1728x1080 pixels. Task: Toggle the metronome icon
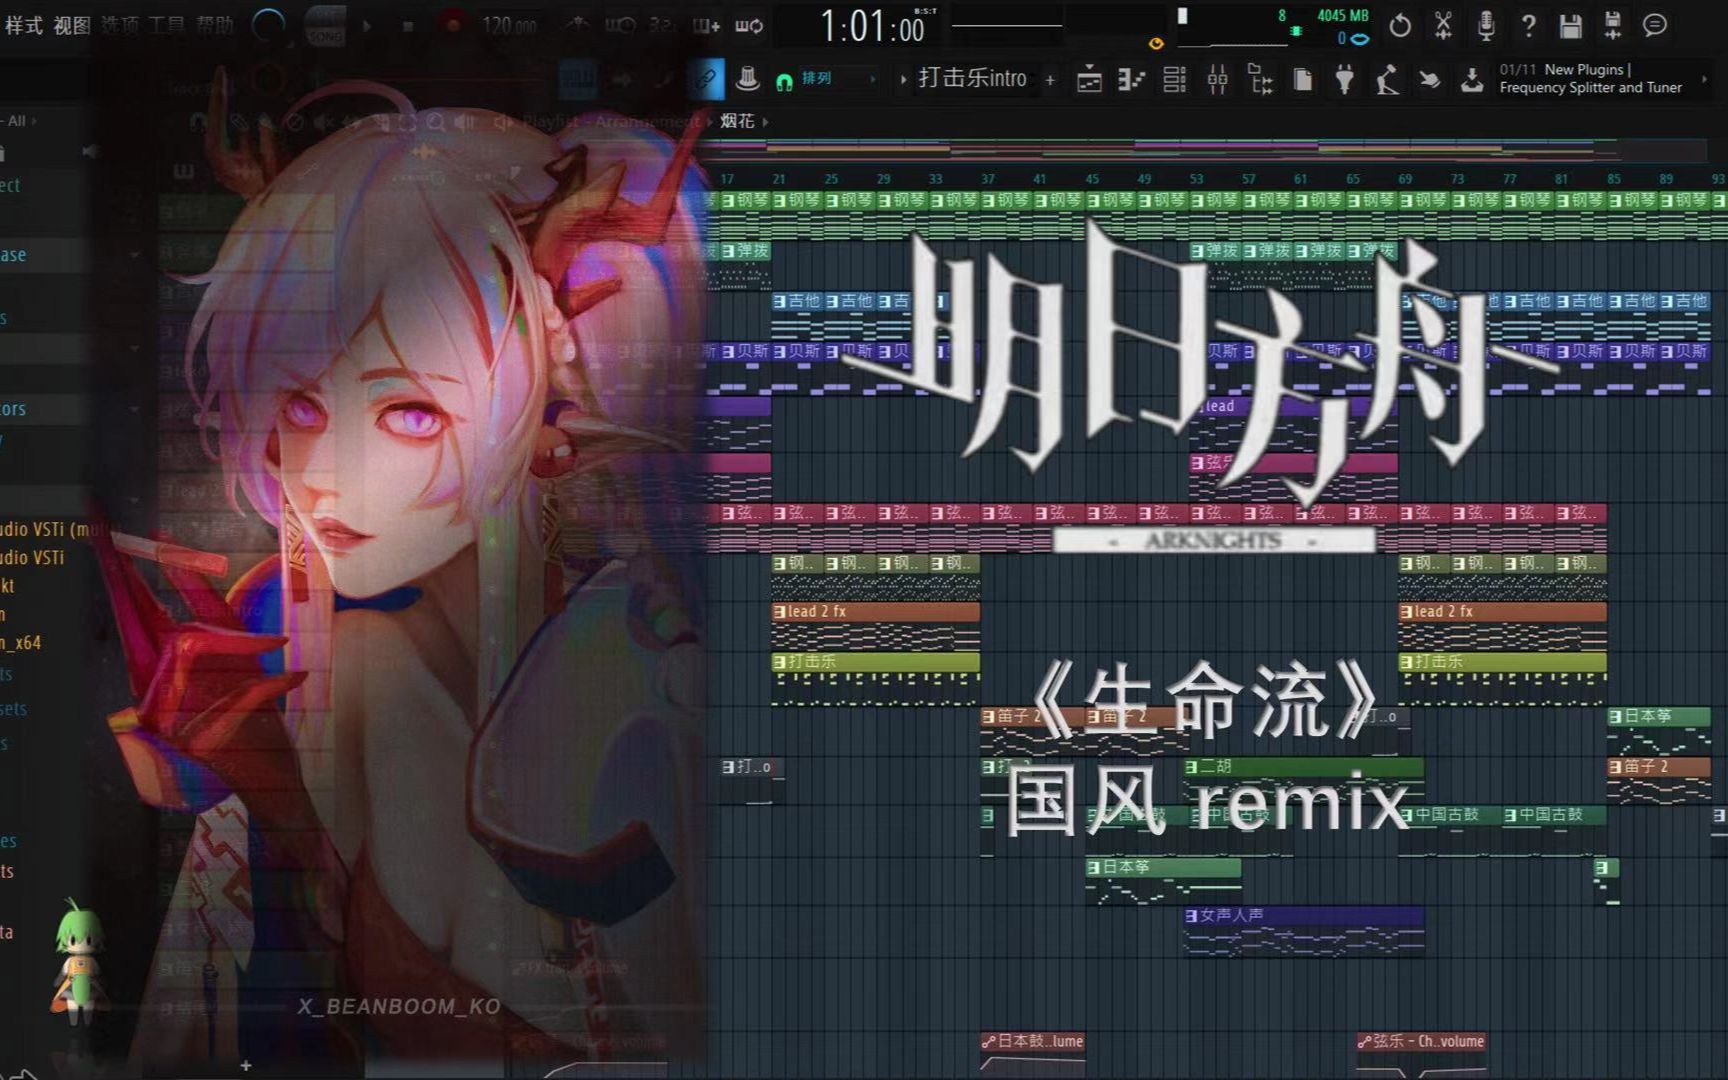click(x=579, y=26)
